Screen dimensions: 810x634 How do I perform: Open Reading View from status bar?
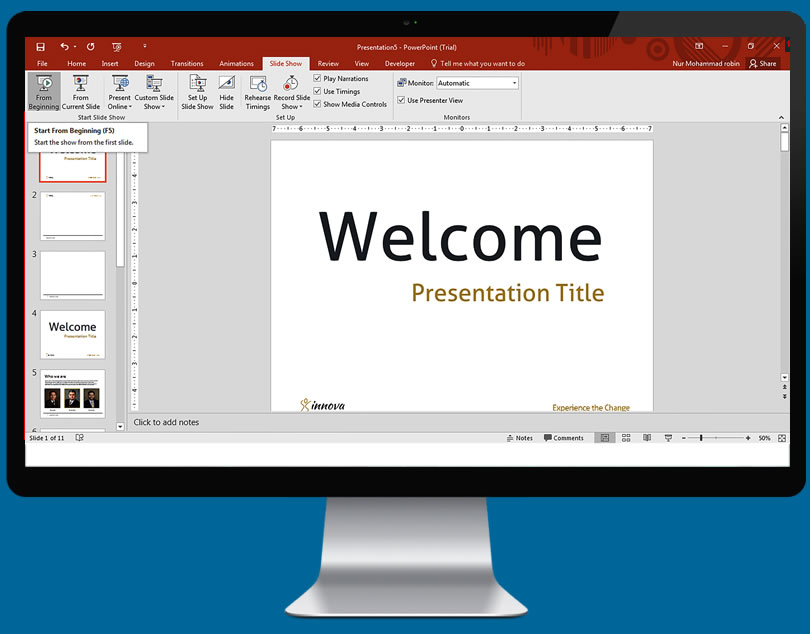coord(647,438)
